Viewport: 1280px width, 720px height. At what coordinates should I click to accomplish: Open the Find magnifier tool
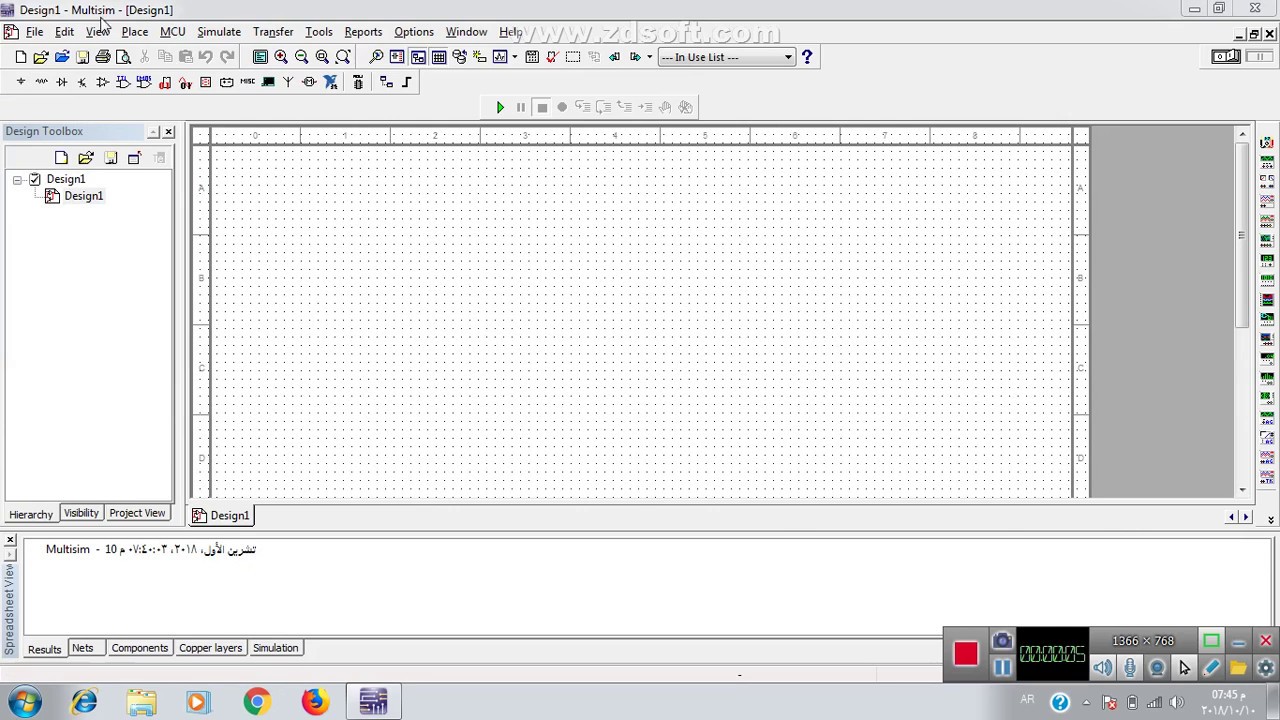pos(376,57)
